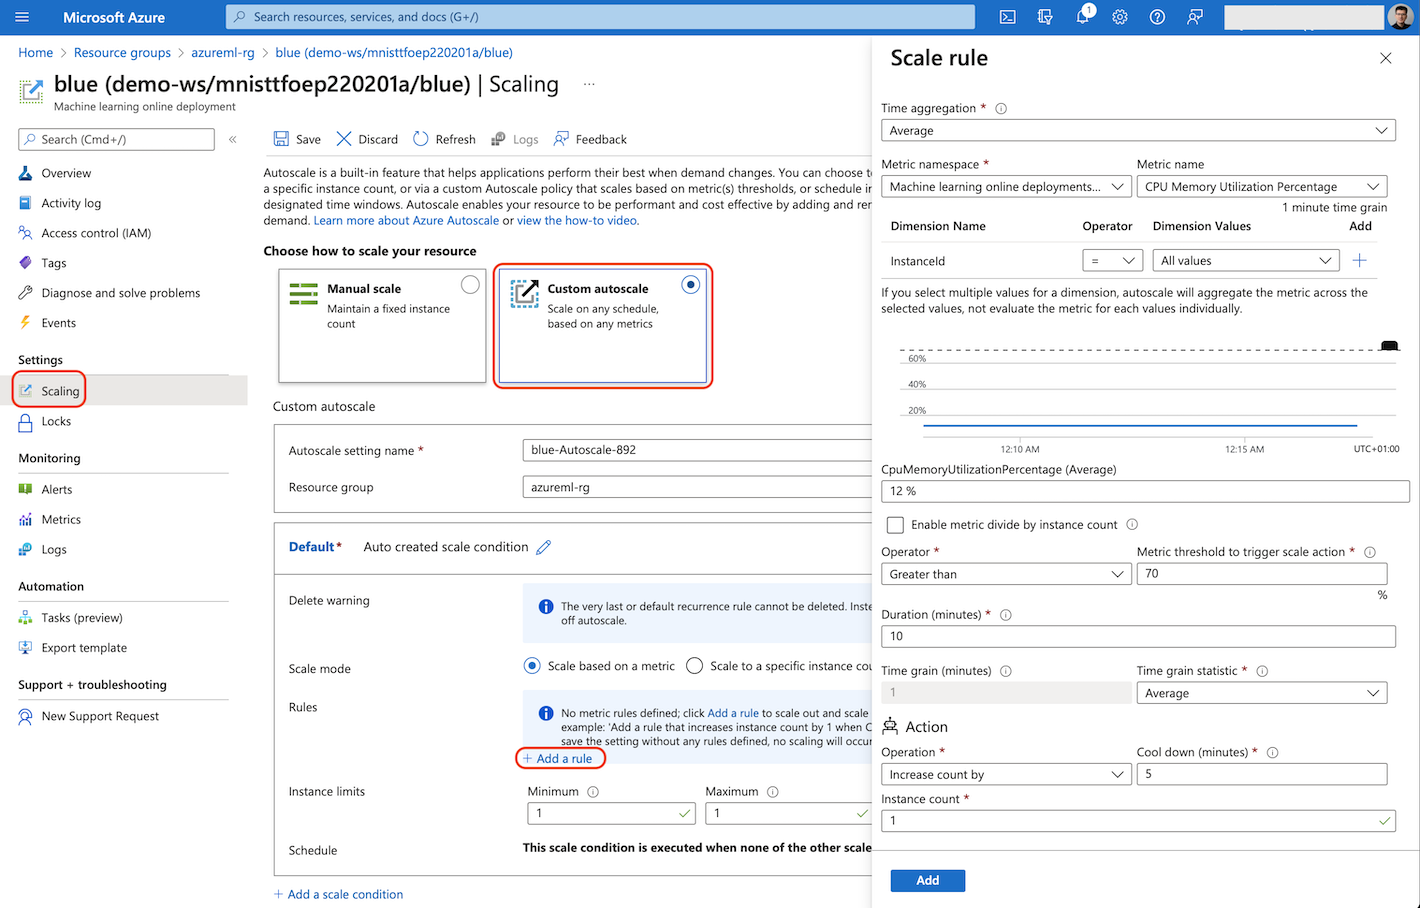Click info icon beside Metric threshold label
1420x908 pixels.
pyautogui.click(x=1370, y=552)
